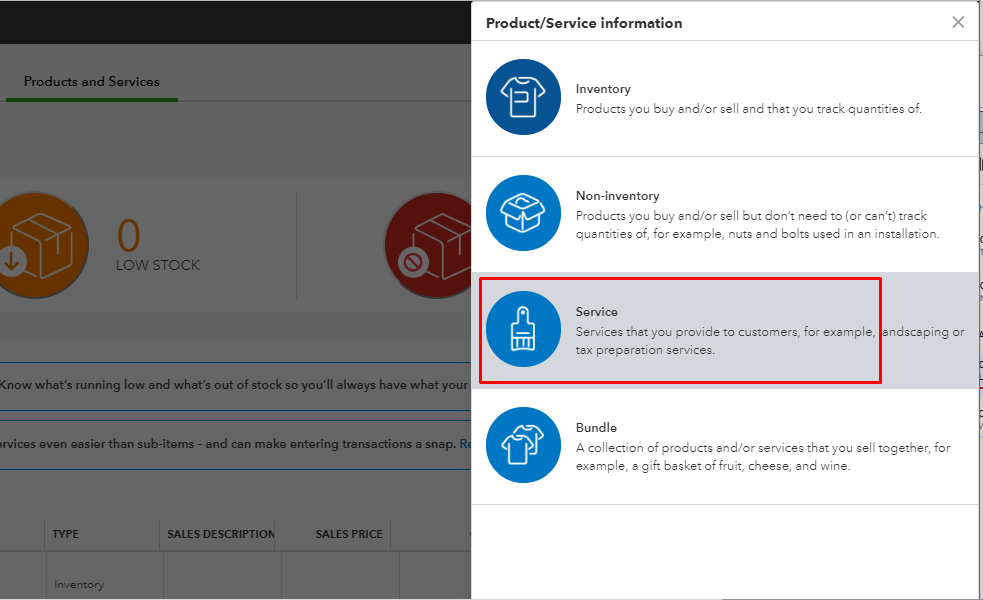Click the SALES DESCRIPTION column header
Image resolution: width=983 pixels, height=600 pixels.
coord(221,534)
